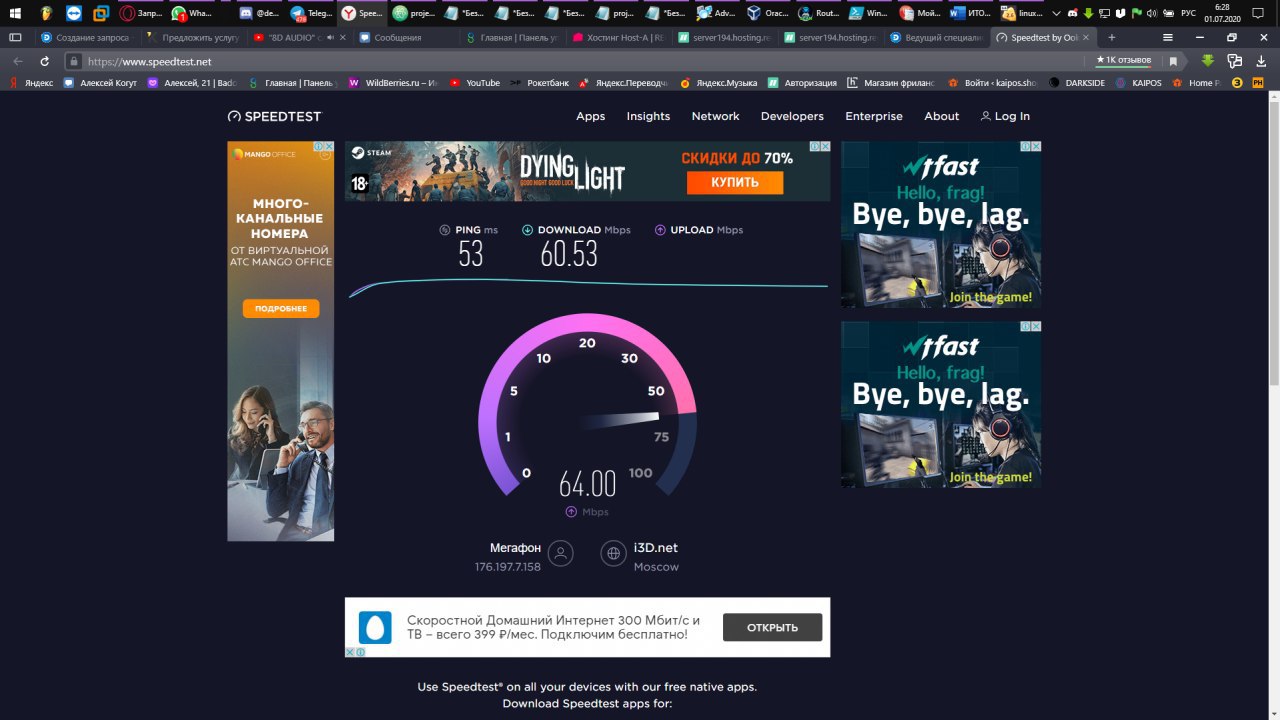The height and width of the screenshot is (720, 1280).
Task: Open Enterprise in Speedtest navigation
Action: point(874,116)
